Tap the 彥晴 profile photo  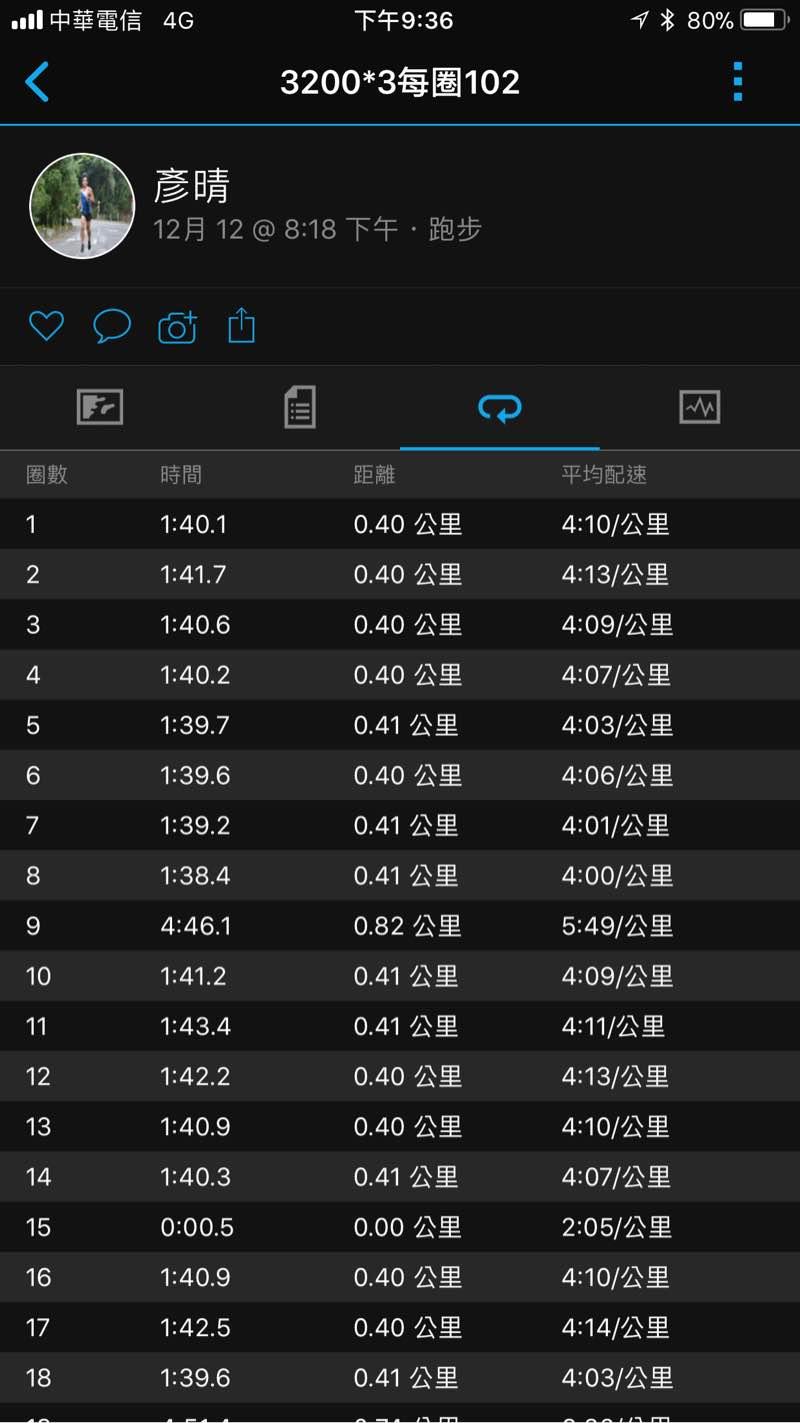click(x=82, y=206)
